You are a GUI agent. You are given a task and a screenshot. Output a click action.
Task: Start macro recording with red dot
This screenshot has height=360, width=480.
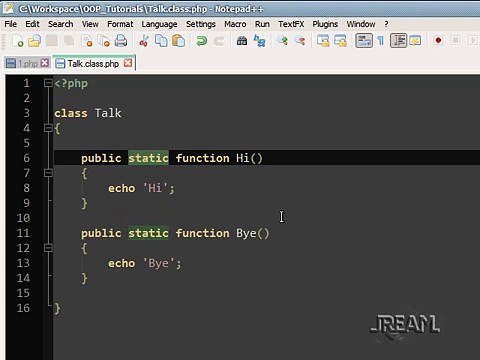click(x=438, y=41)
